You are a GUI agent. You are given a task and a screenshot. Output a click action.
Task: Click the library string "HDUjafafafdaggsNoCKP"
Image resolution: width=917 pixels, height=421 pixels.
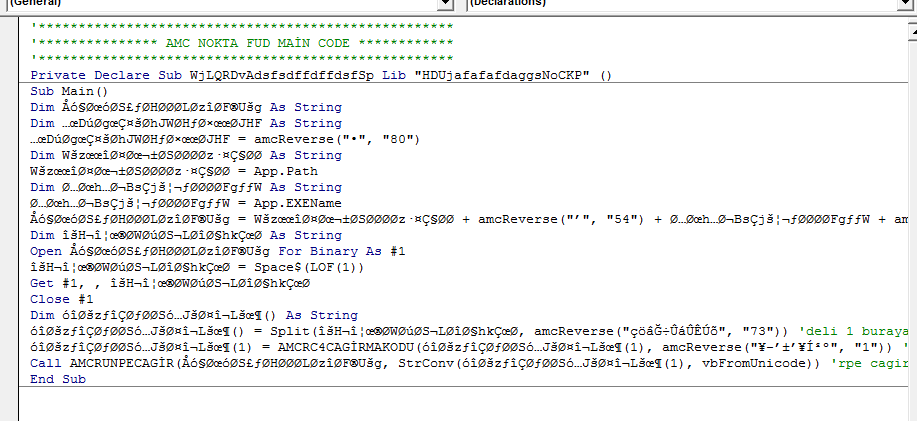[x=502, y=75]
